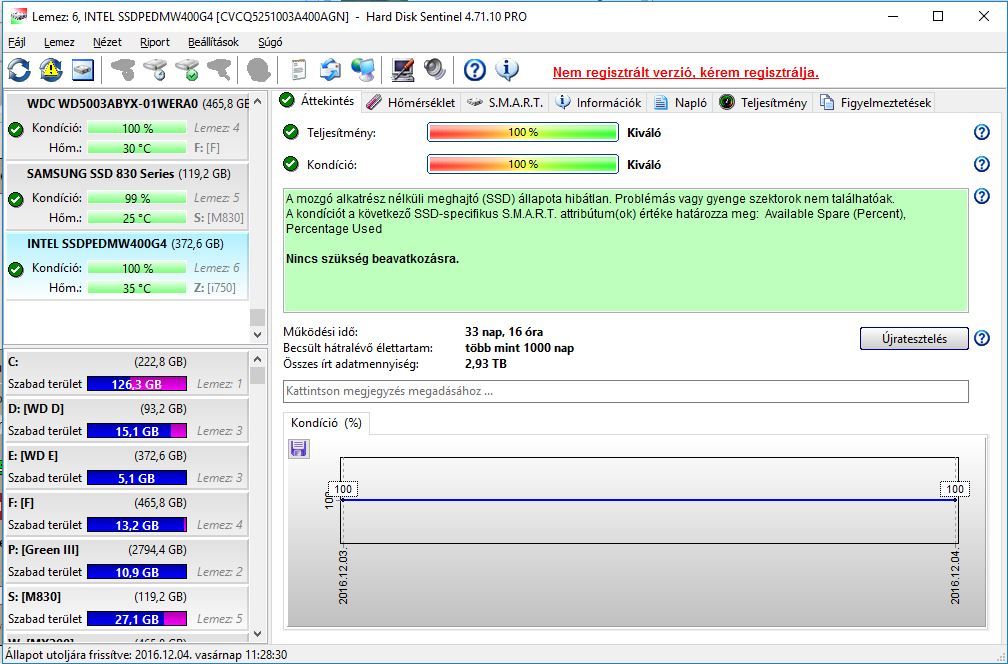Click the disk with clock test icon
Image resolution: width=1008 pixels, height=664 pixels.
pos(155,69)
